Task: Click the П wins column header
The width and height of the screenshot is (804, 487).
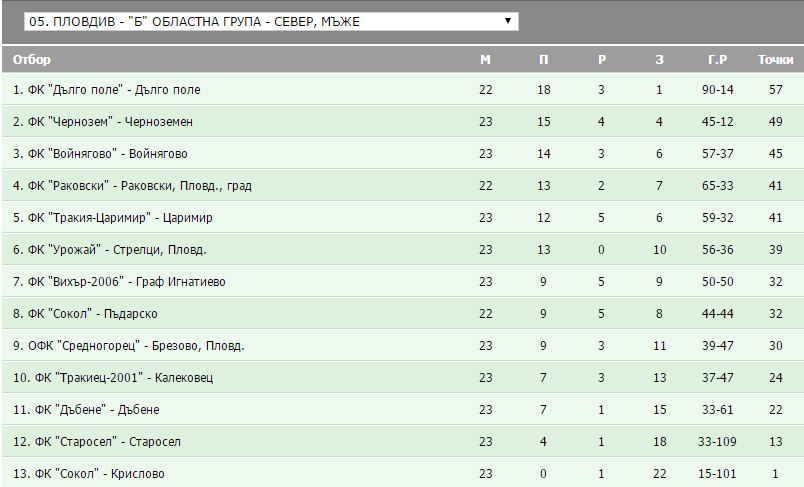Action: pos(543,59)
